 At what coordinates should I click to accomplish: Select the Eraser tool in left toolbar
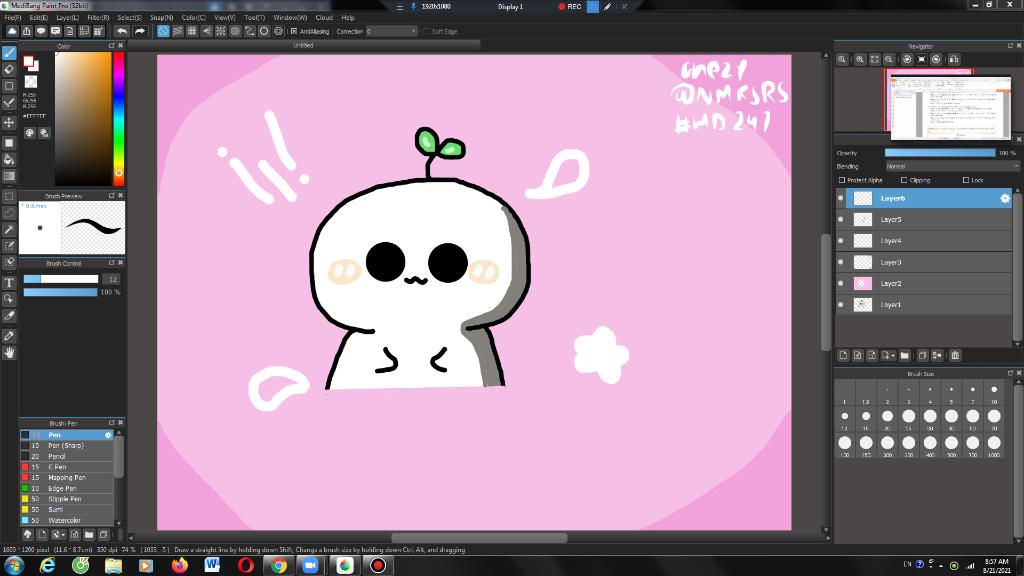click(9, 69)
